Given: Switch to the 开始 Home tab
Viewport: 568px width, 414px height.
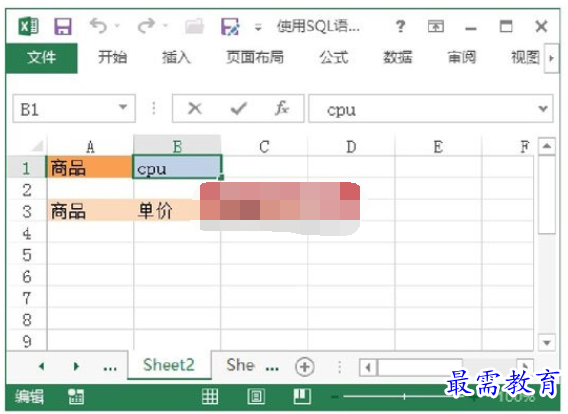Looking at the screenshot, I should click(x=112, y=58).
